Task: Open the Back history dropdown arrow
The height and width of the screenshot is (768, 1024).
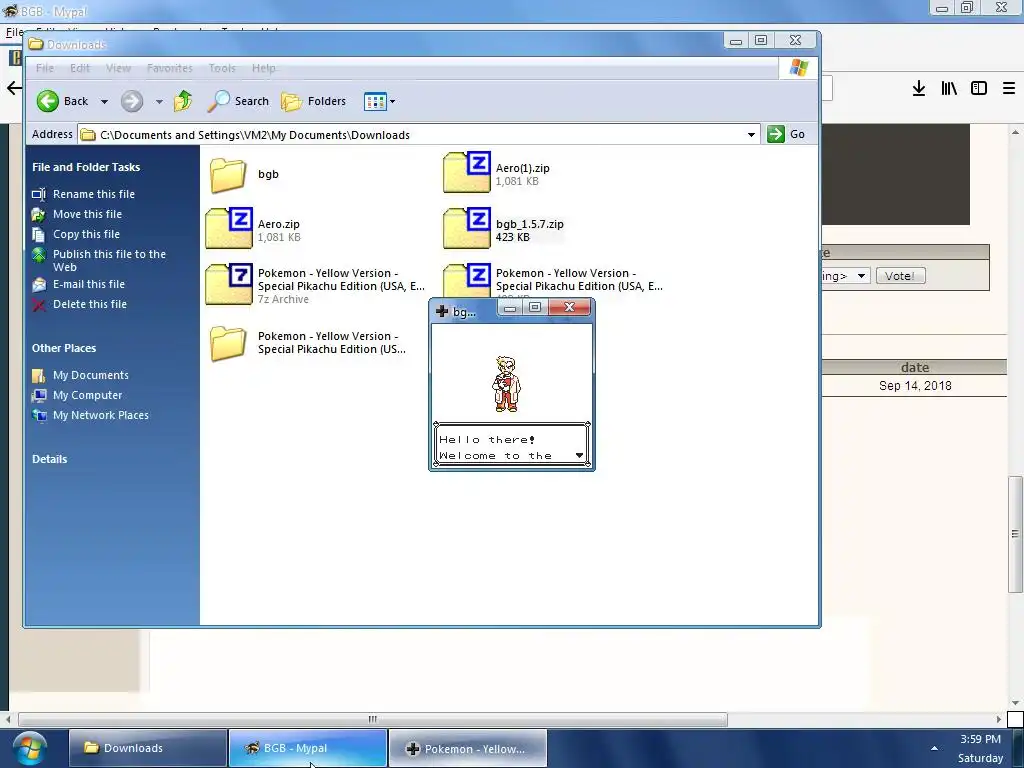Action: 104,102
